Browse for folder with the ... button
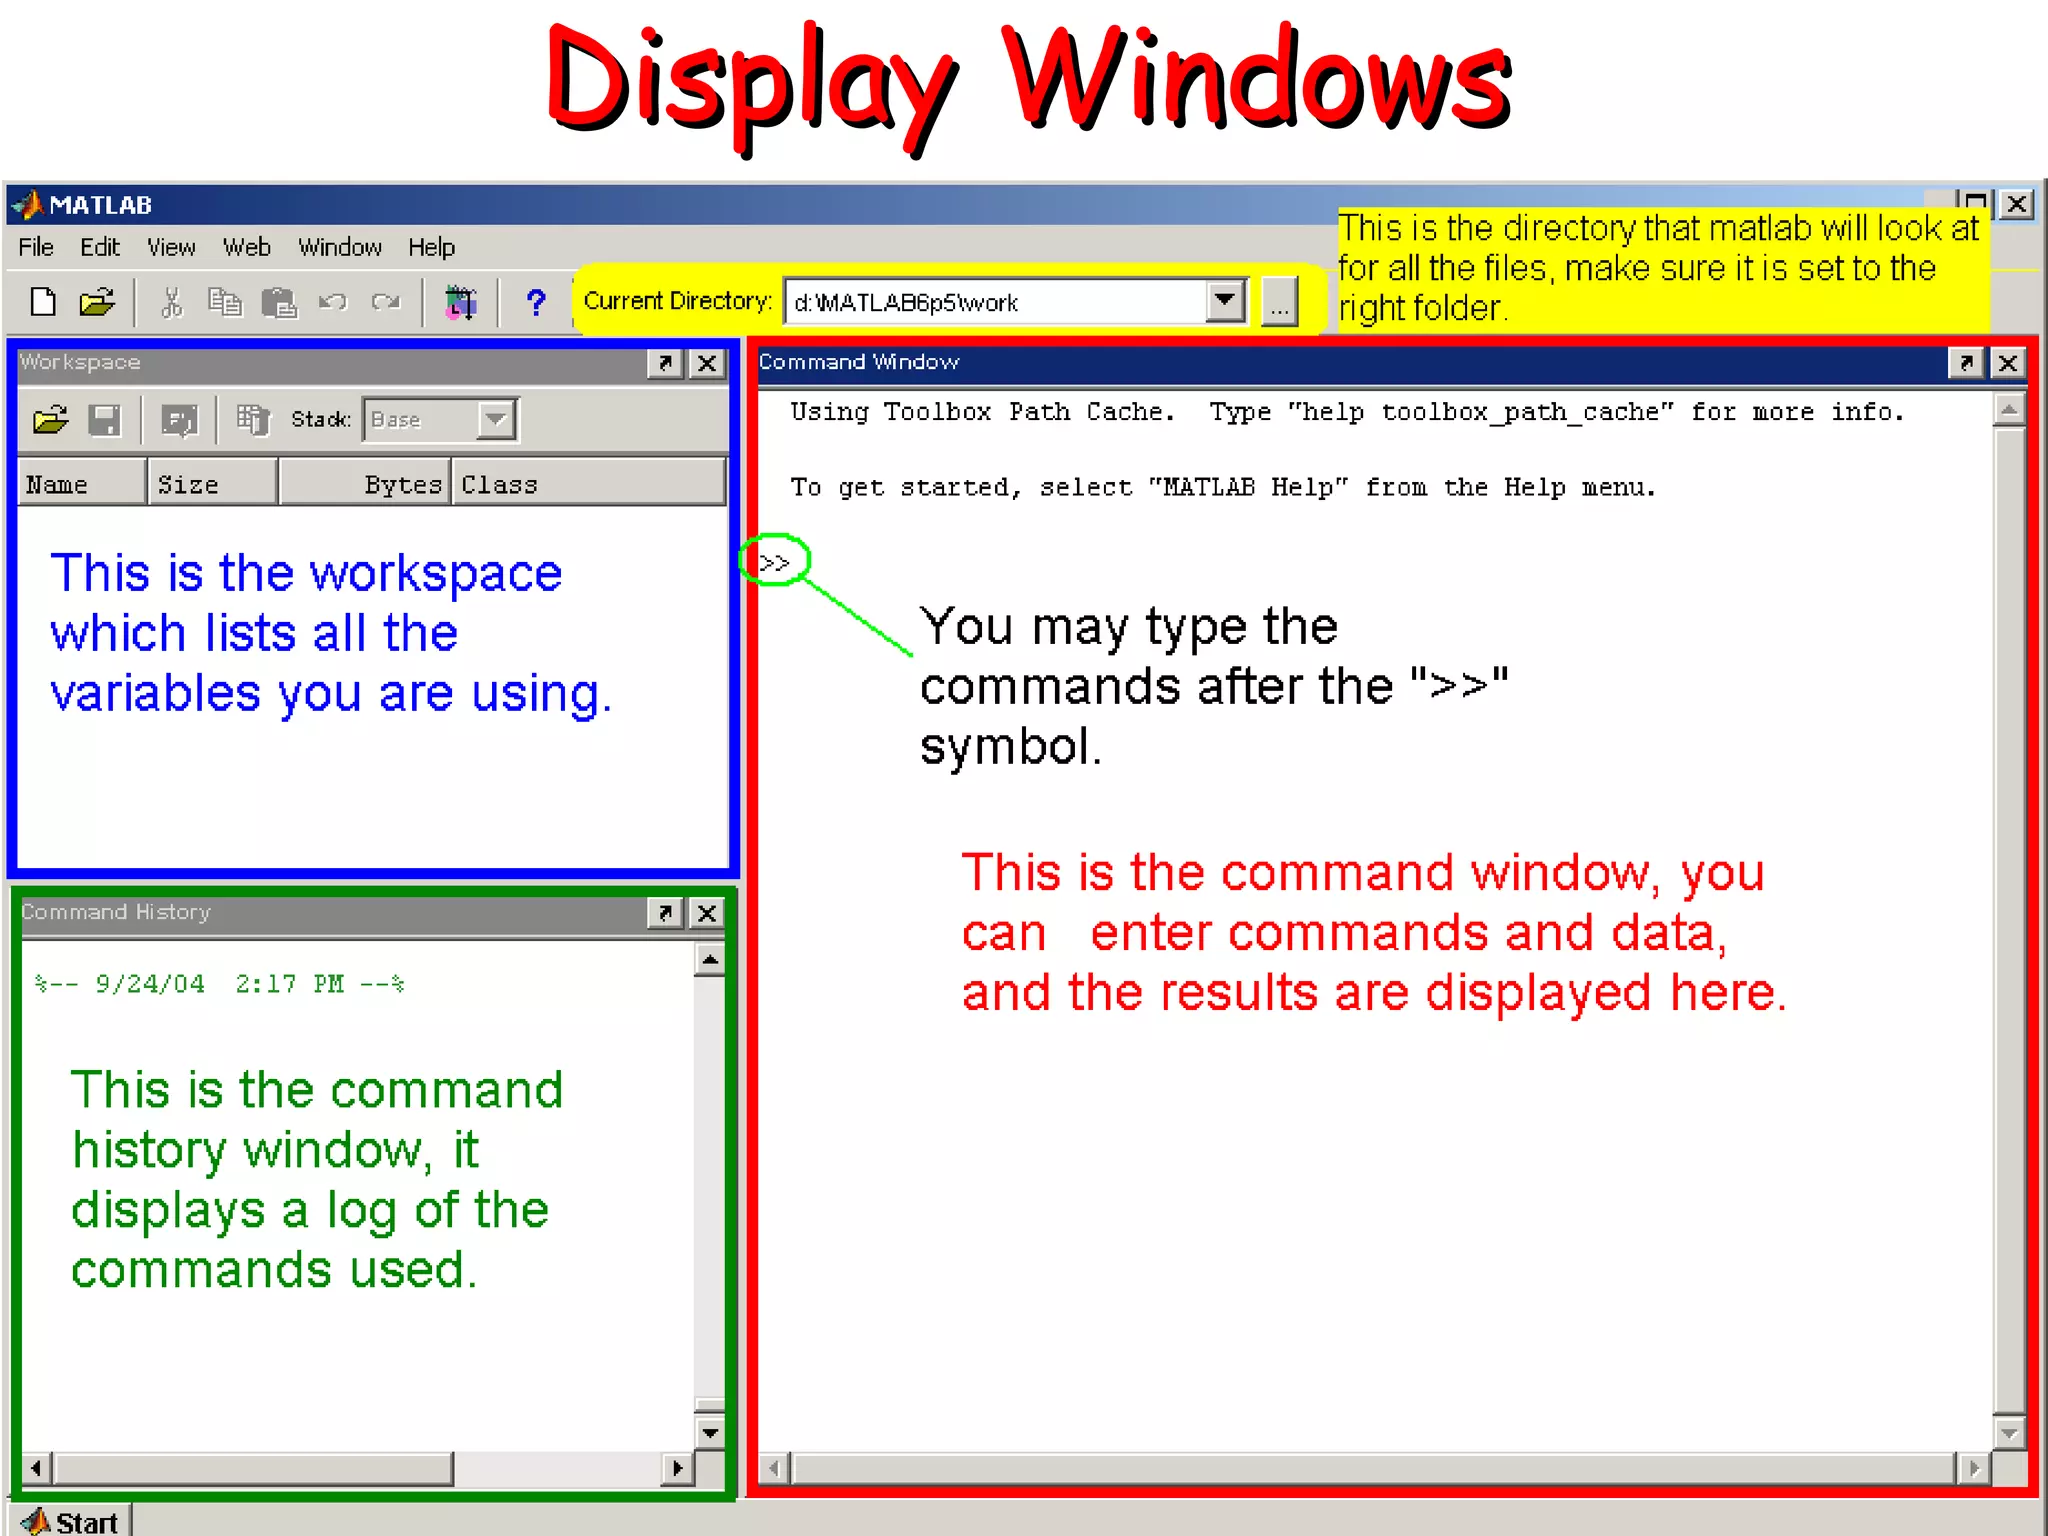The height and width of the screenshot is (1536, 2048). 1279,301
